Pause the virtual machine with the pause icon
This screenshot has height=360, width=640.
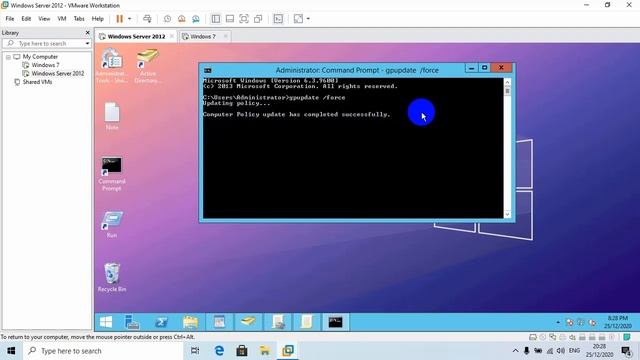point(120,19)
